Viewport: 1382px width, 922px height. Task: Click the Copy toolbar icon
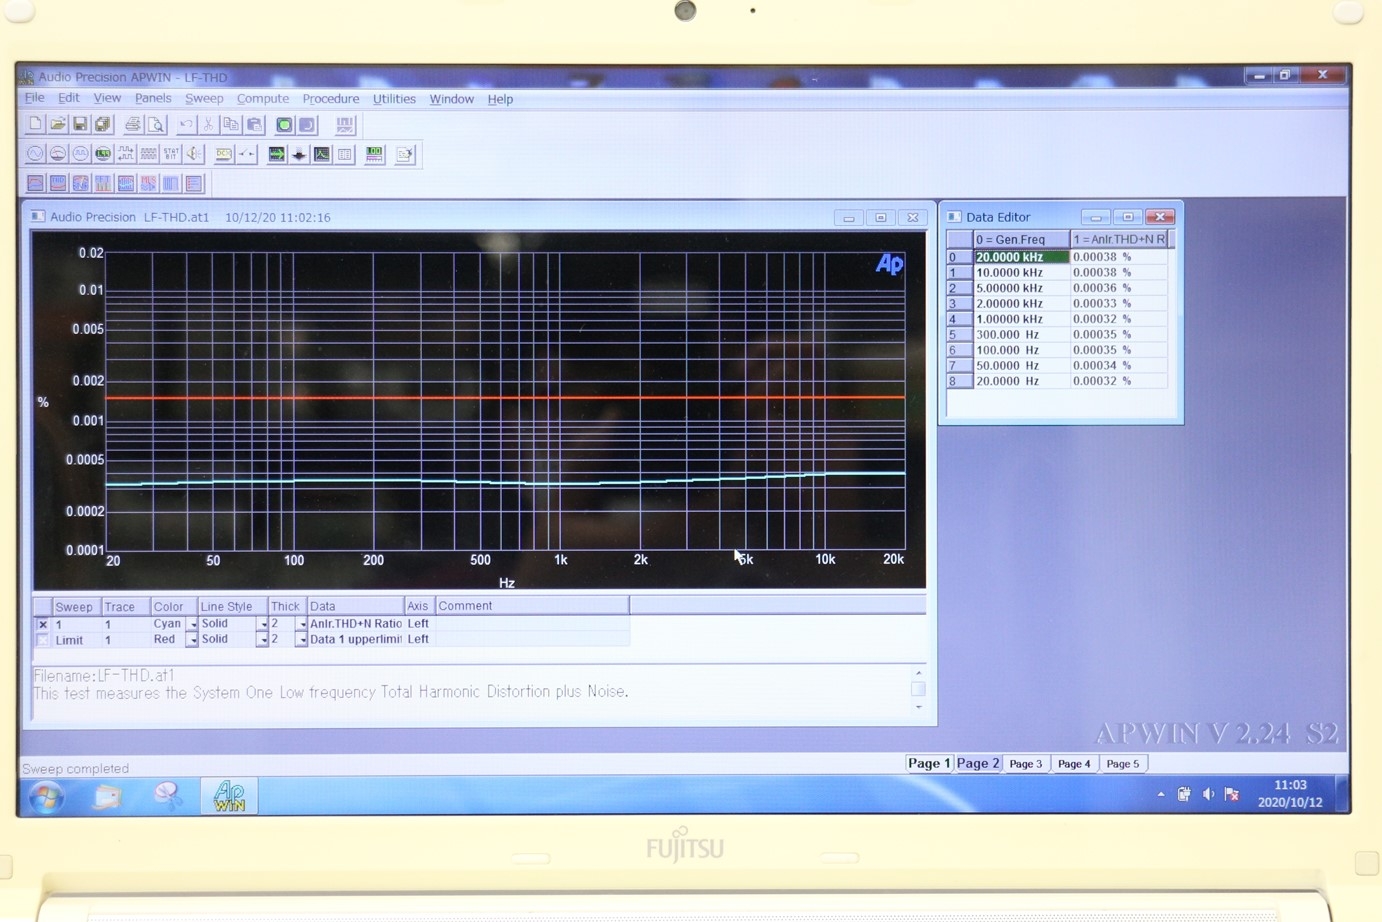point(231,125)
